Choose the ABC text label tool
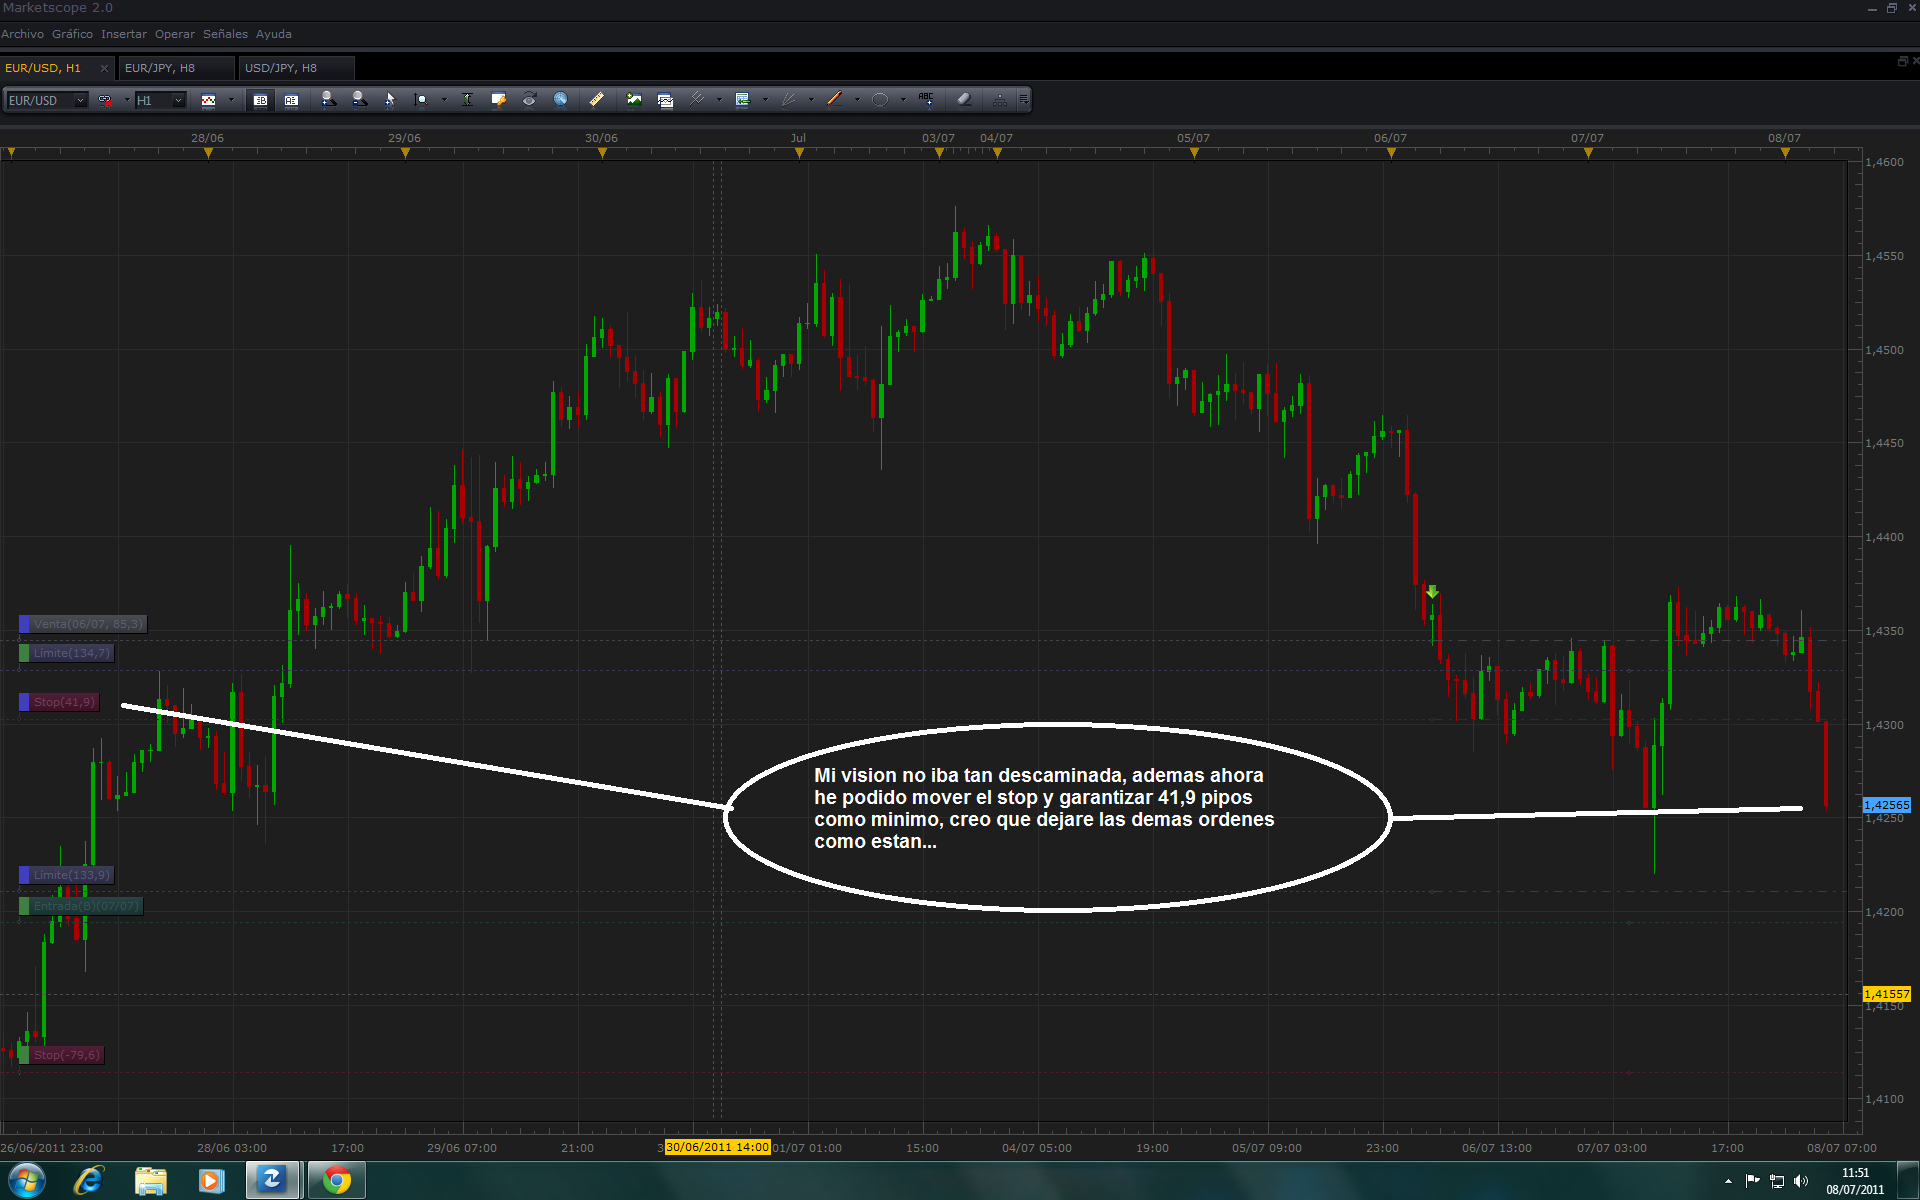The width and height of the screenshot is (1920, 1200). click(926, 99)
